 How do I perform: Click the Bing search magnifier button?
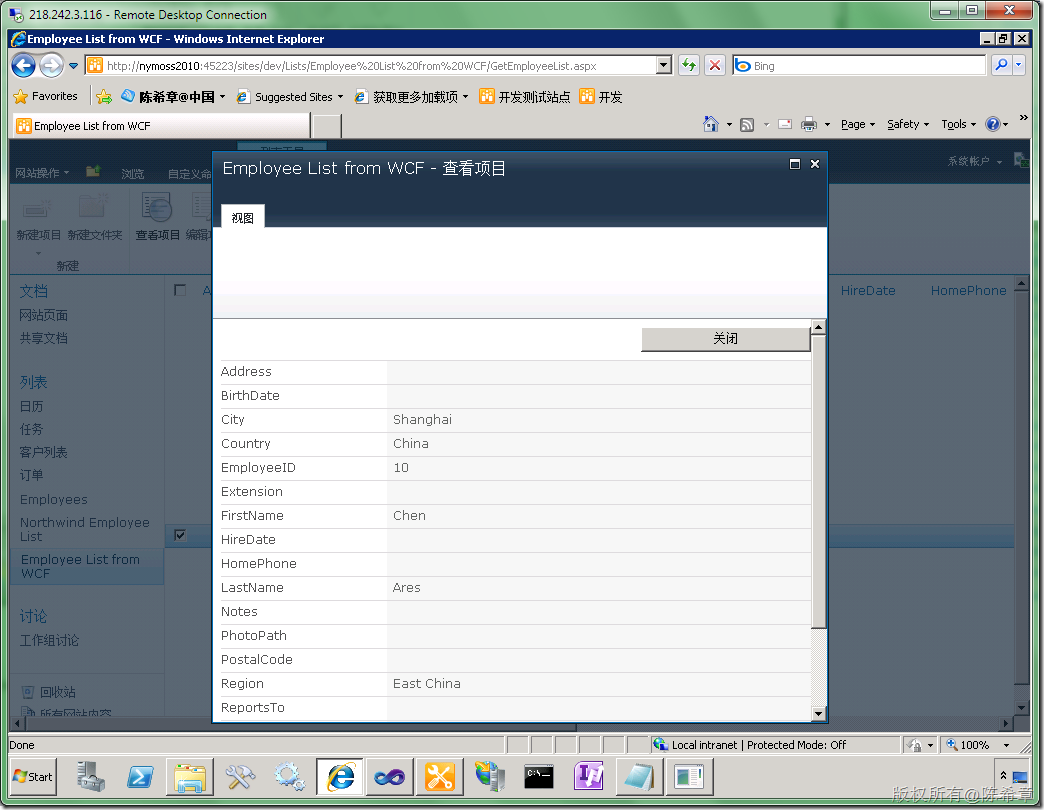[x=1001, y=65]
